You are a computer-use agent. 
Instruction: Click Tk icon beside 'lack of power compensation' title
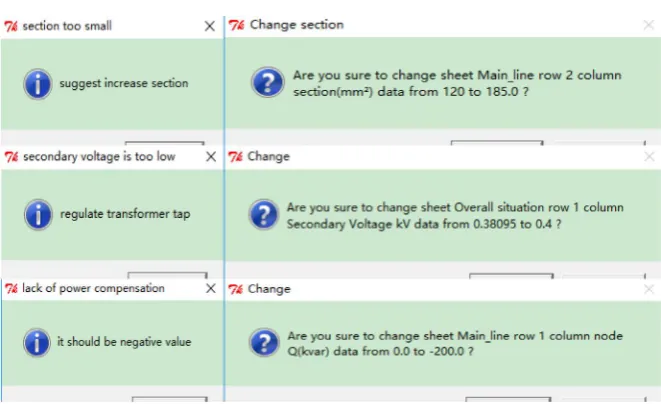click(x=11, y=288)
